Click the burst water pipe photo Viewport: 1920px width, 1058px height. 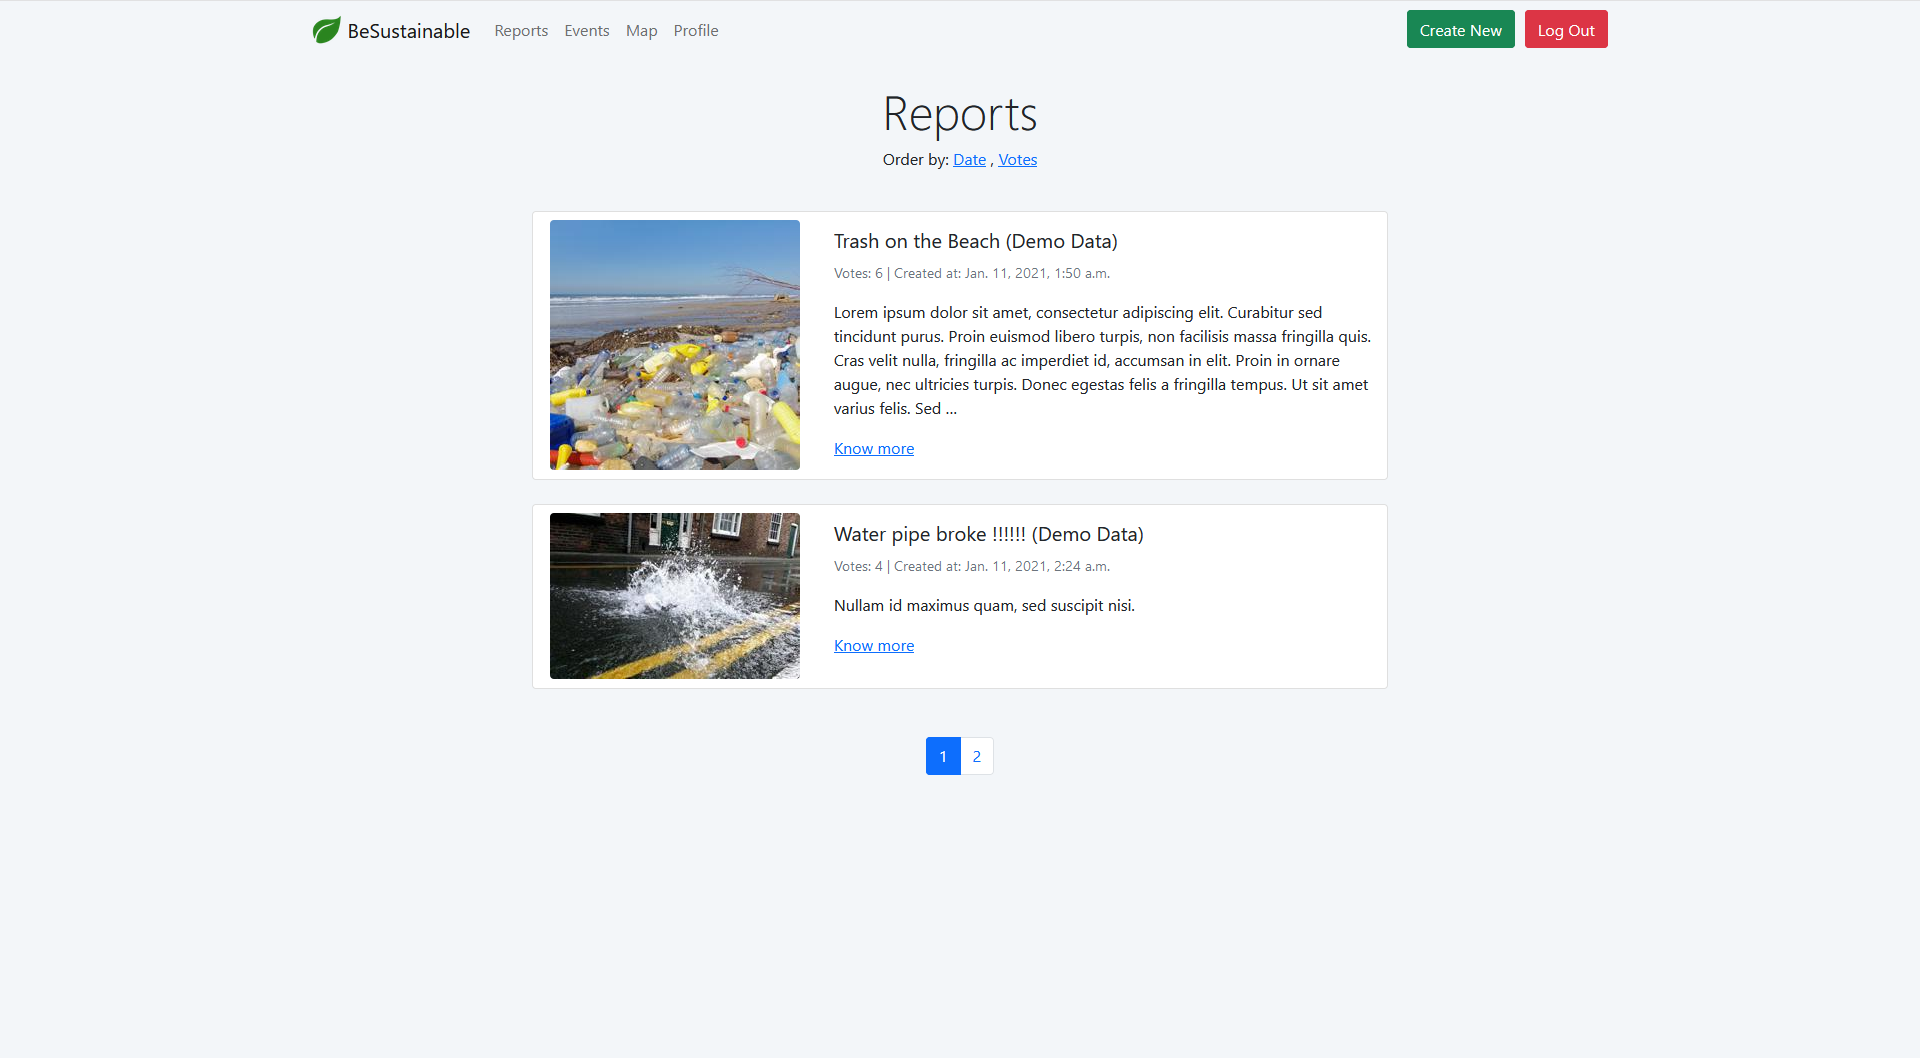coord(675,596)
